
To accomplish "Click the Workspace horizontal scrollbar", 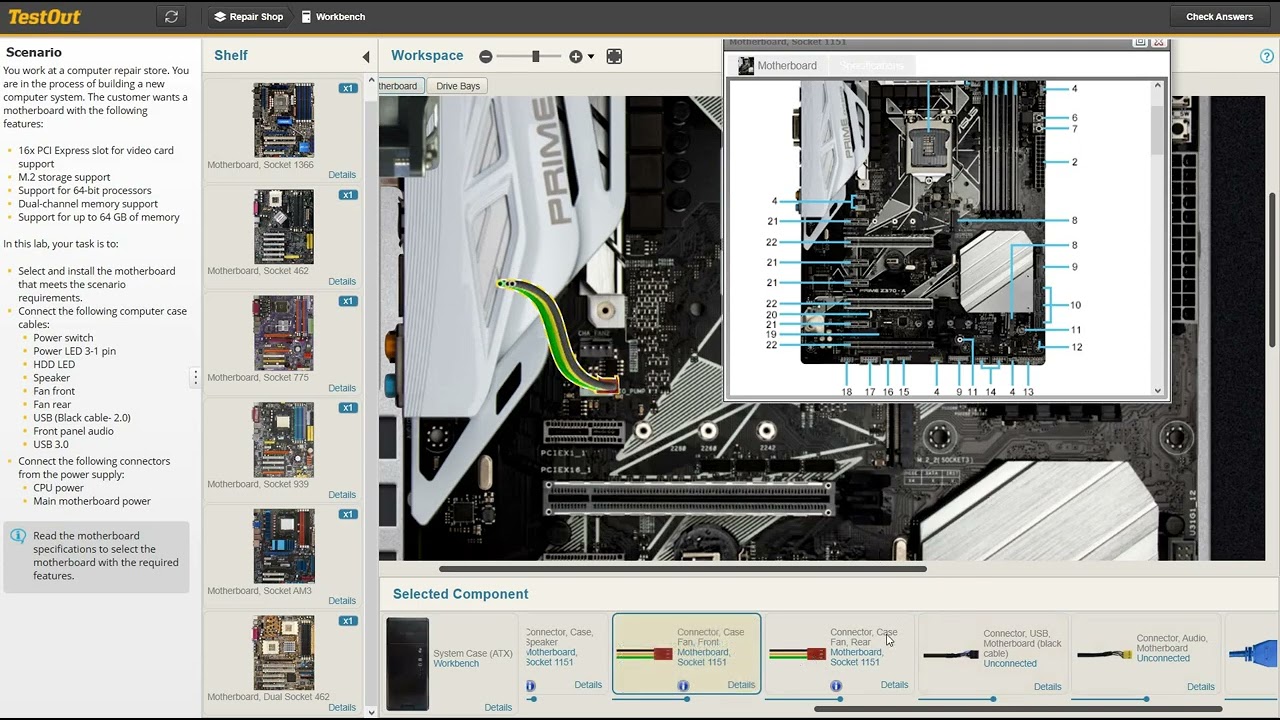I will [683, 569].
